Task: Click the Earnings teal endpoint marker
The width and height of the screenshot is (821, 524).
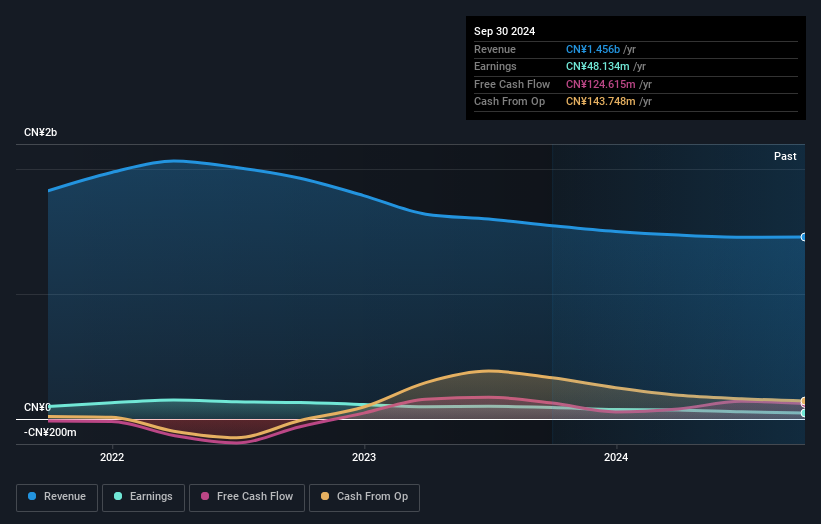Action: point(804,413)
